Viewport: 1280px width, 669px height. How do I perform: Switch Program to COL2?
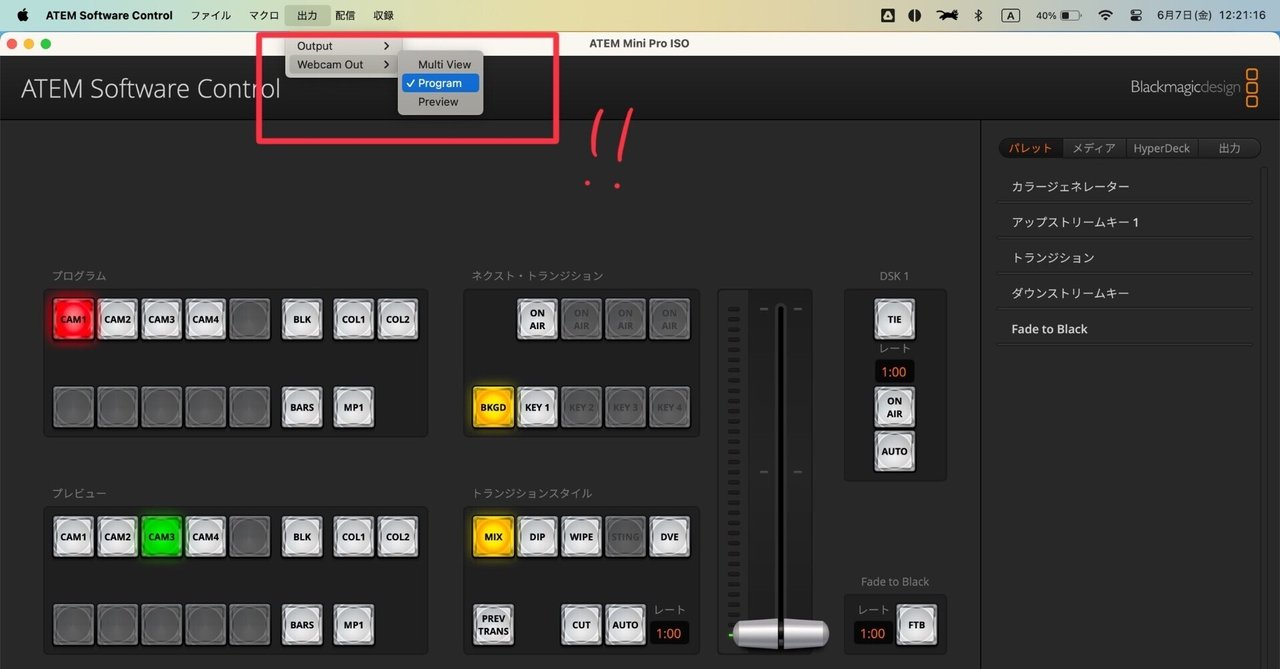[397, 319]
